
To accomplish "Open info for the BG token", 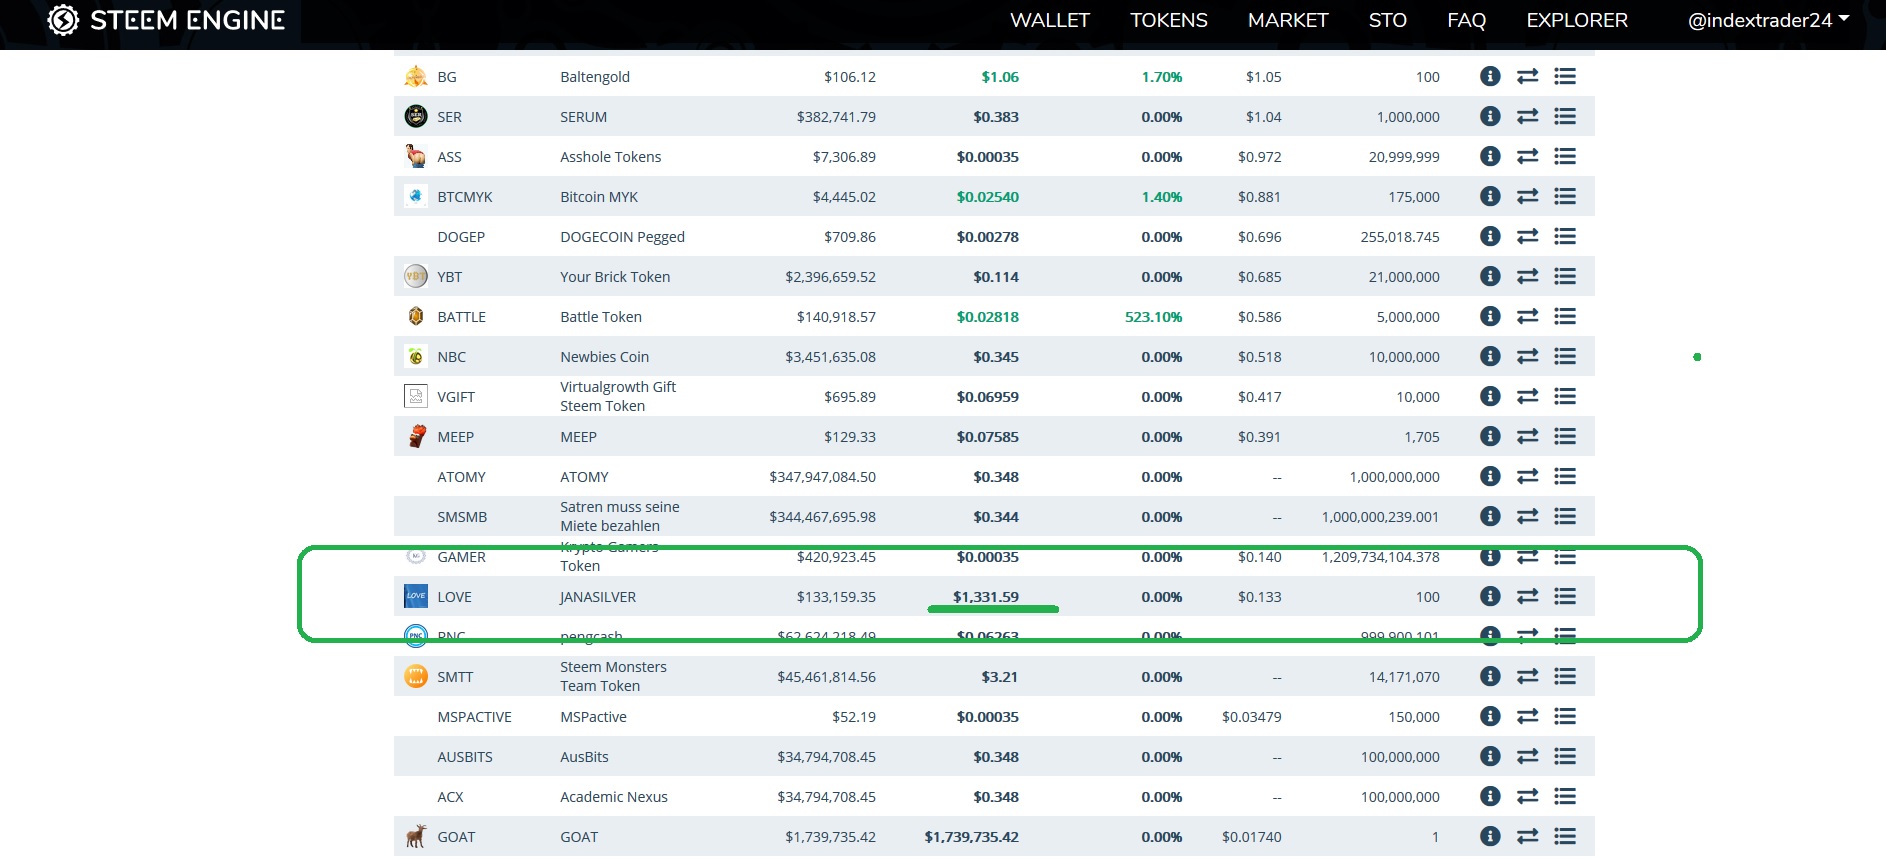I will (1490, 76).
